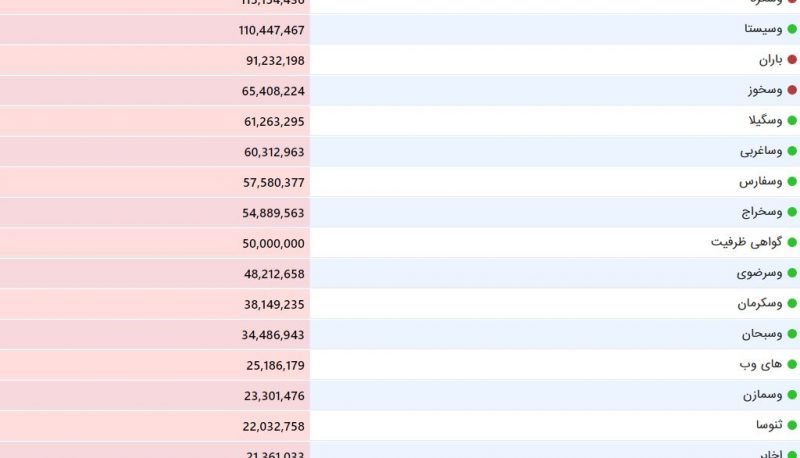Click the 50,000,000 value cell
Screen dimensions: 800x458
point(155,243)
